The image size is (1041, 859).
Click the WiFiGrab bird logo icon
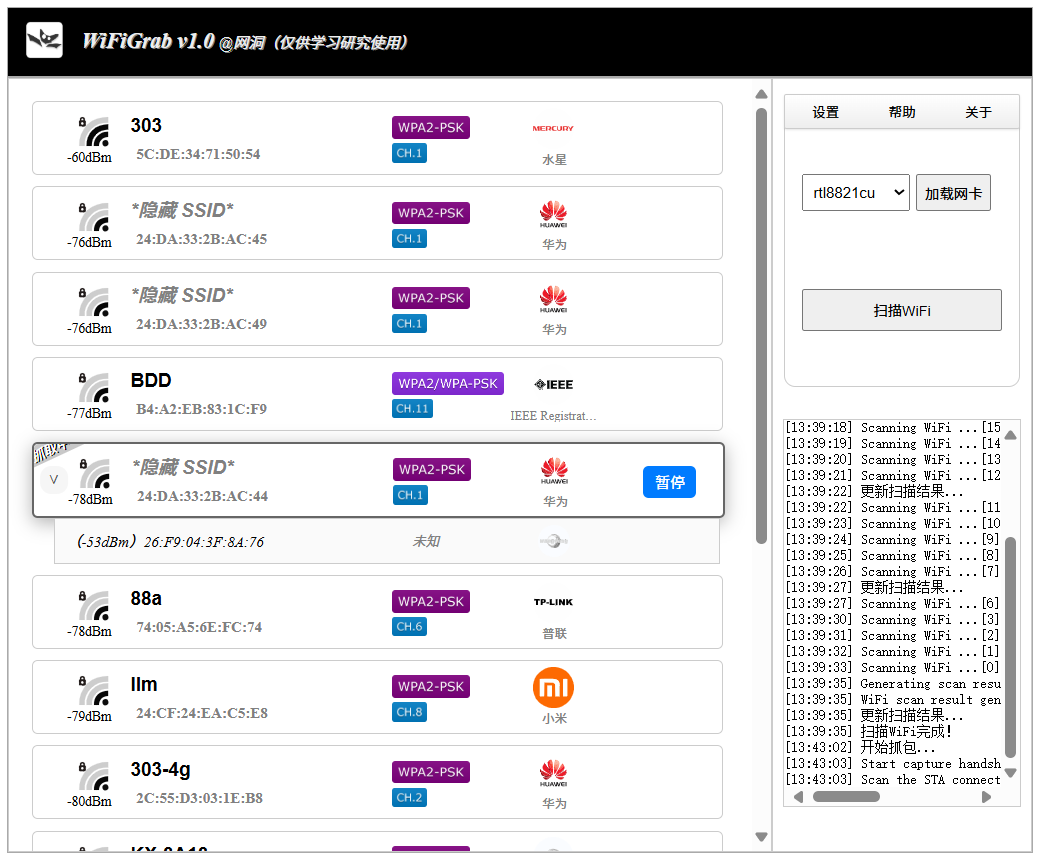pos(44,40)
